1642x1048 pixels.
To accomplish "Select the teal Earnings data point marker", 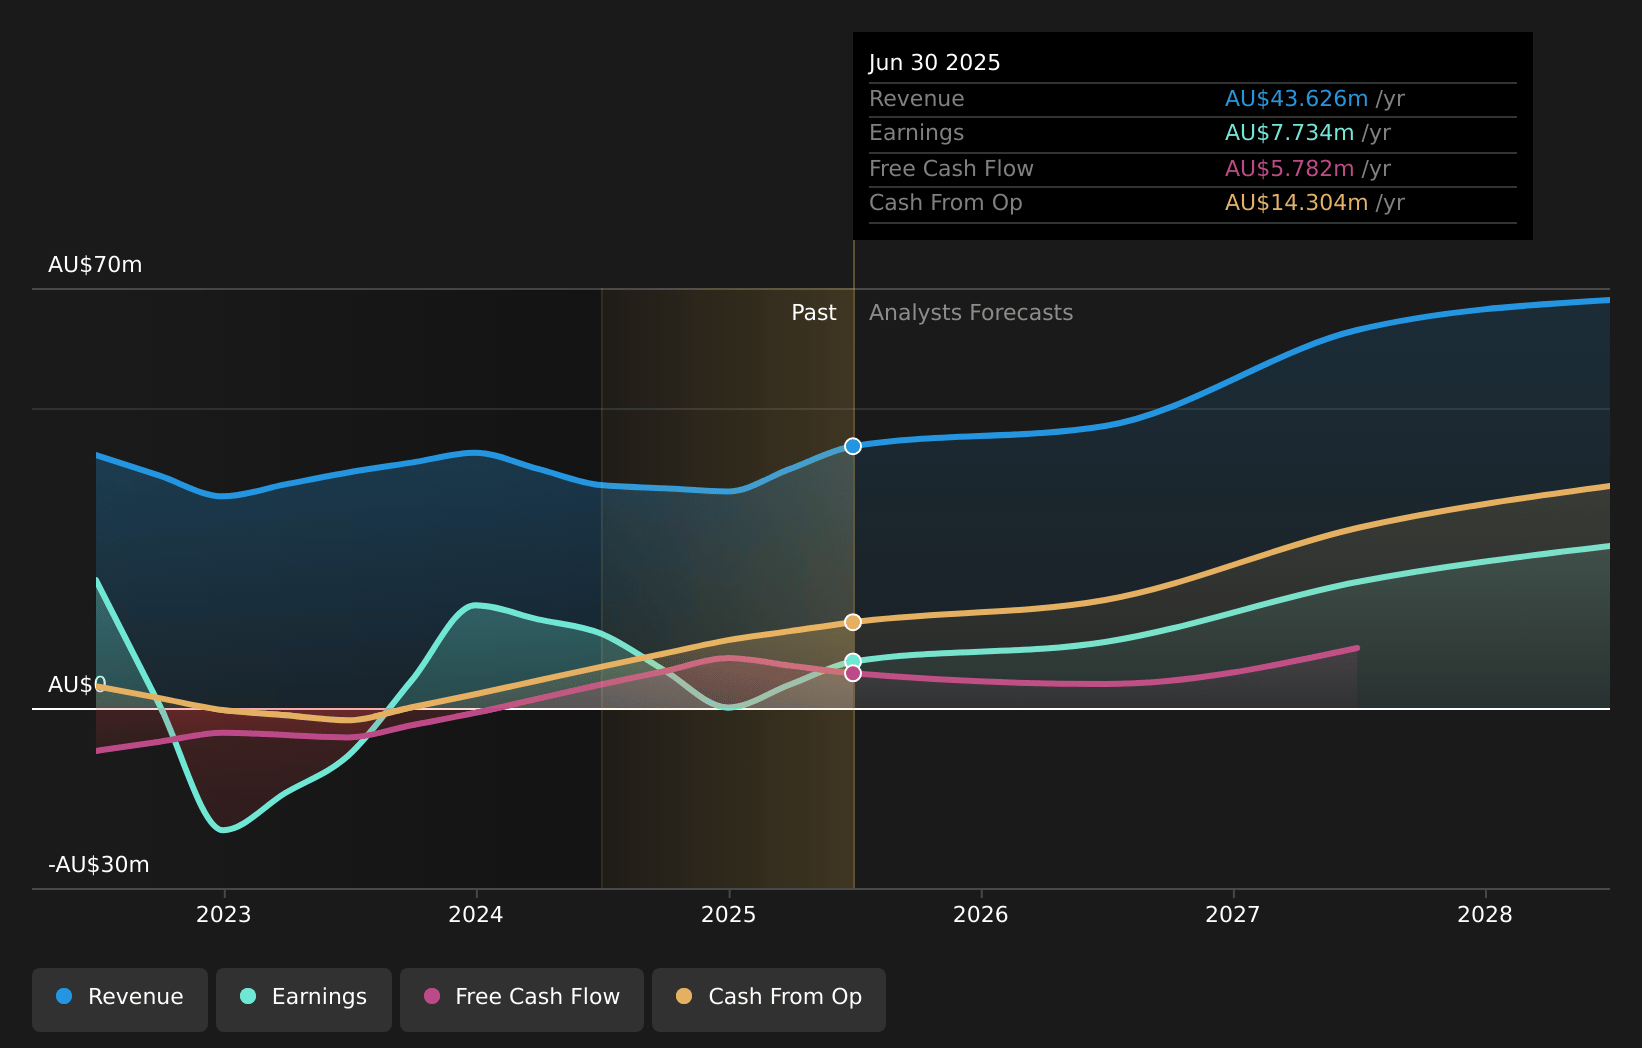I will (852, 660).
